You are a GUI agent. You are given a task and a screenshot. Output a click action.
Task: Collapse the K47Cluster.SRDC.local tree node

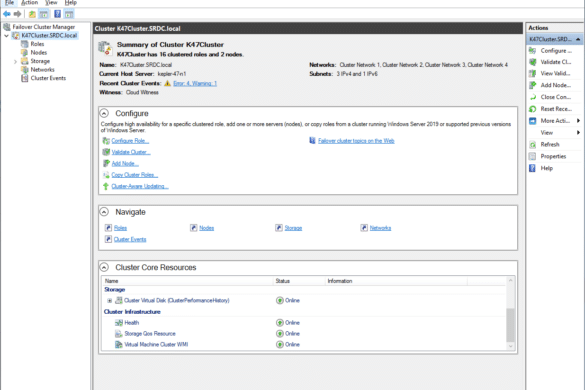(6, 36)
